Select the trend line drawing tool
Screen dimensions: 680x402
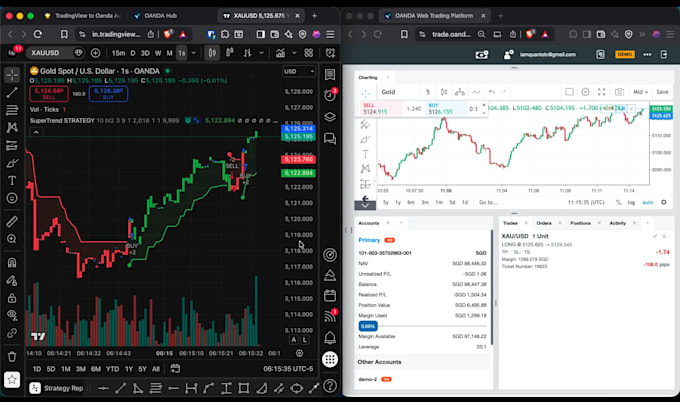click(x=12, y=92)
